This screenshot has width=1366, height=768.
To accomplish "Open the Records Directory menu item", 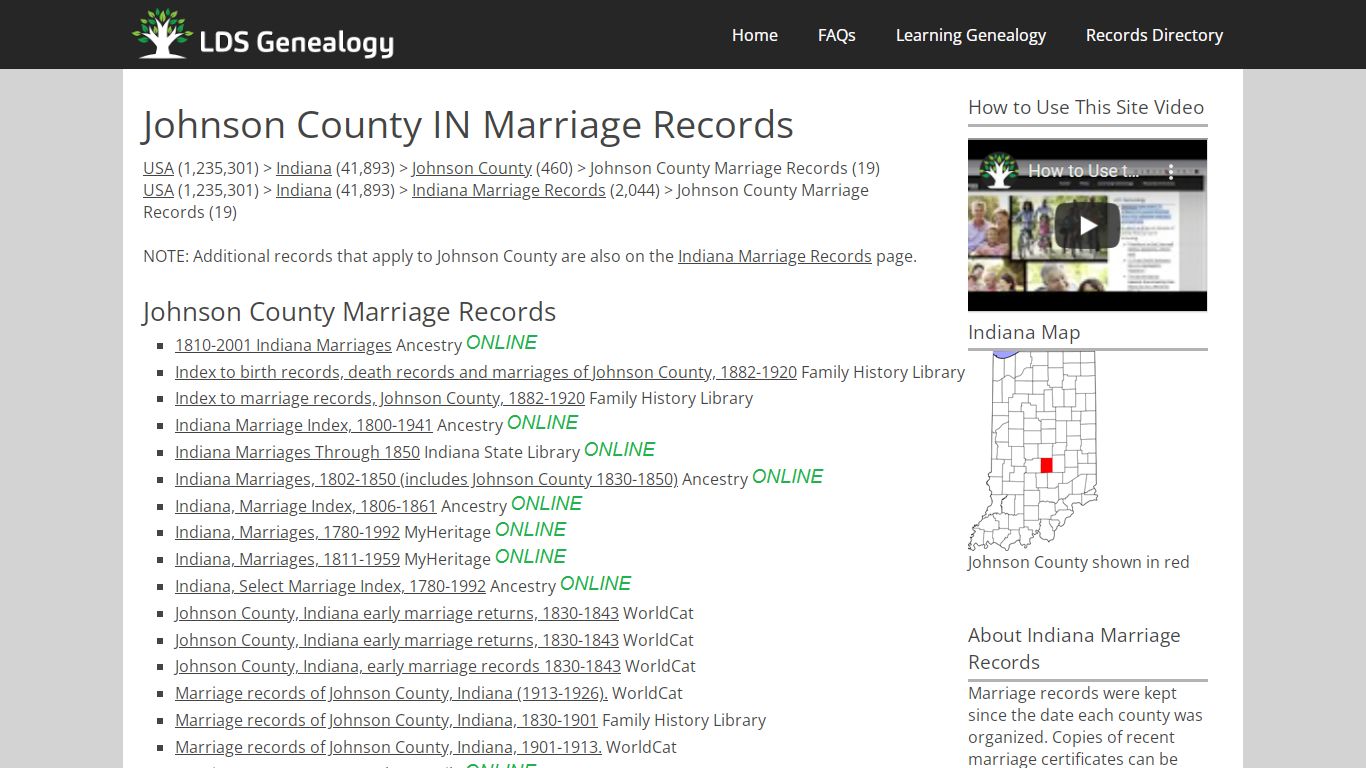I will pyautogui.click(x=1154, y=35).
